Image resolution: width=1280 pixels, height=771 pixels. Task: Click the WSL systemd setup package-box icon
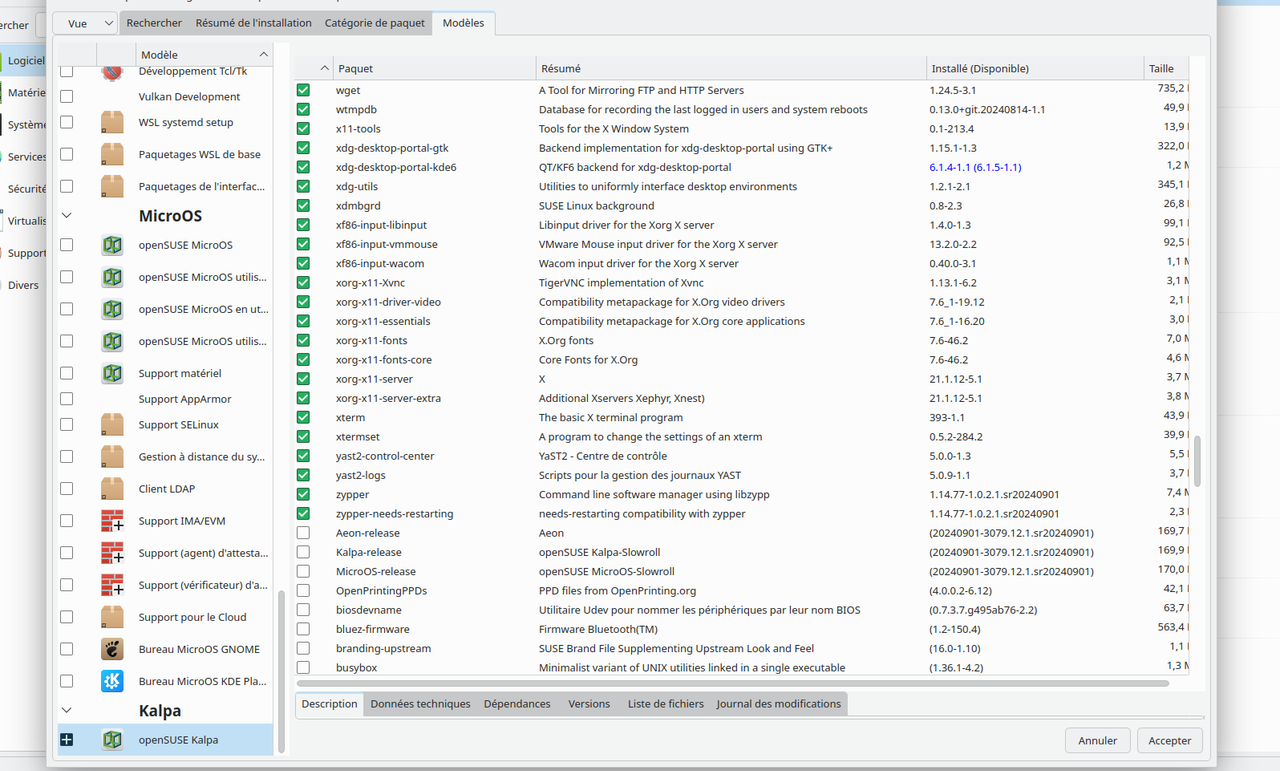click(x=112, y=122)
